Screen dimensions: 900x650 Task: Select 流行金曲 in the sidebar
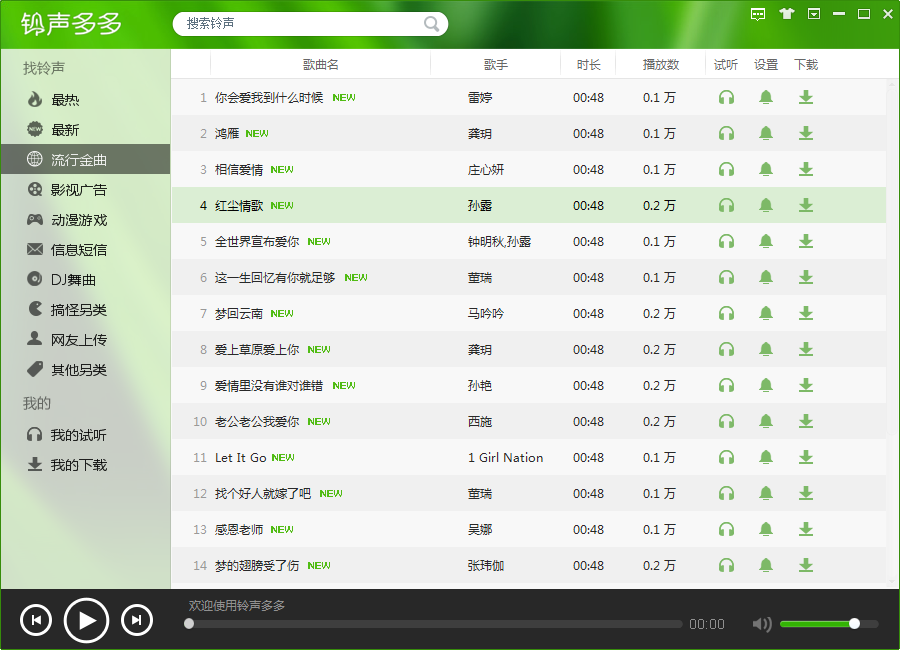[x=65, y=159]
